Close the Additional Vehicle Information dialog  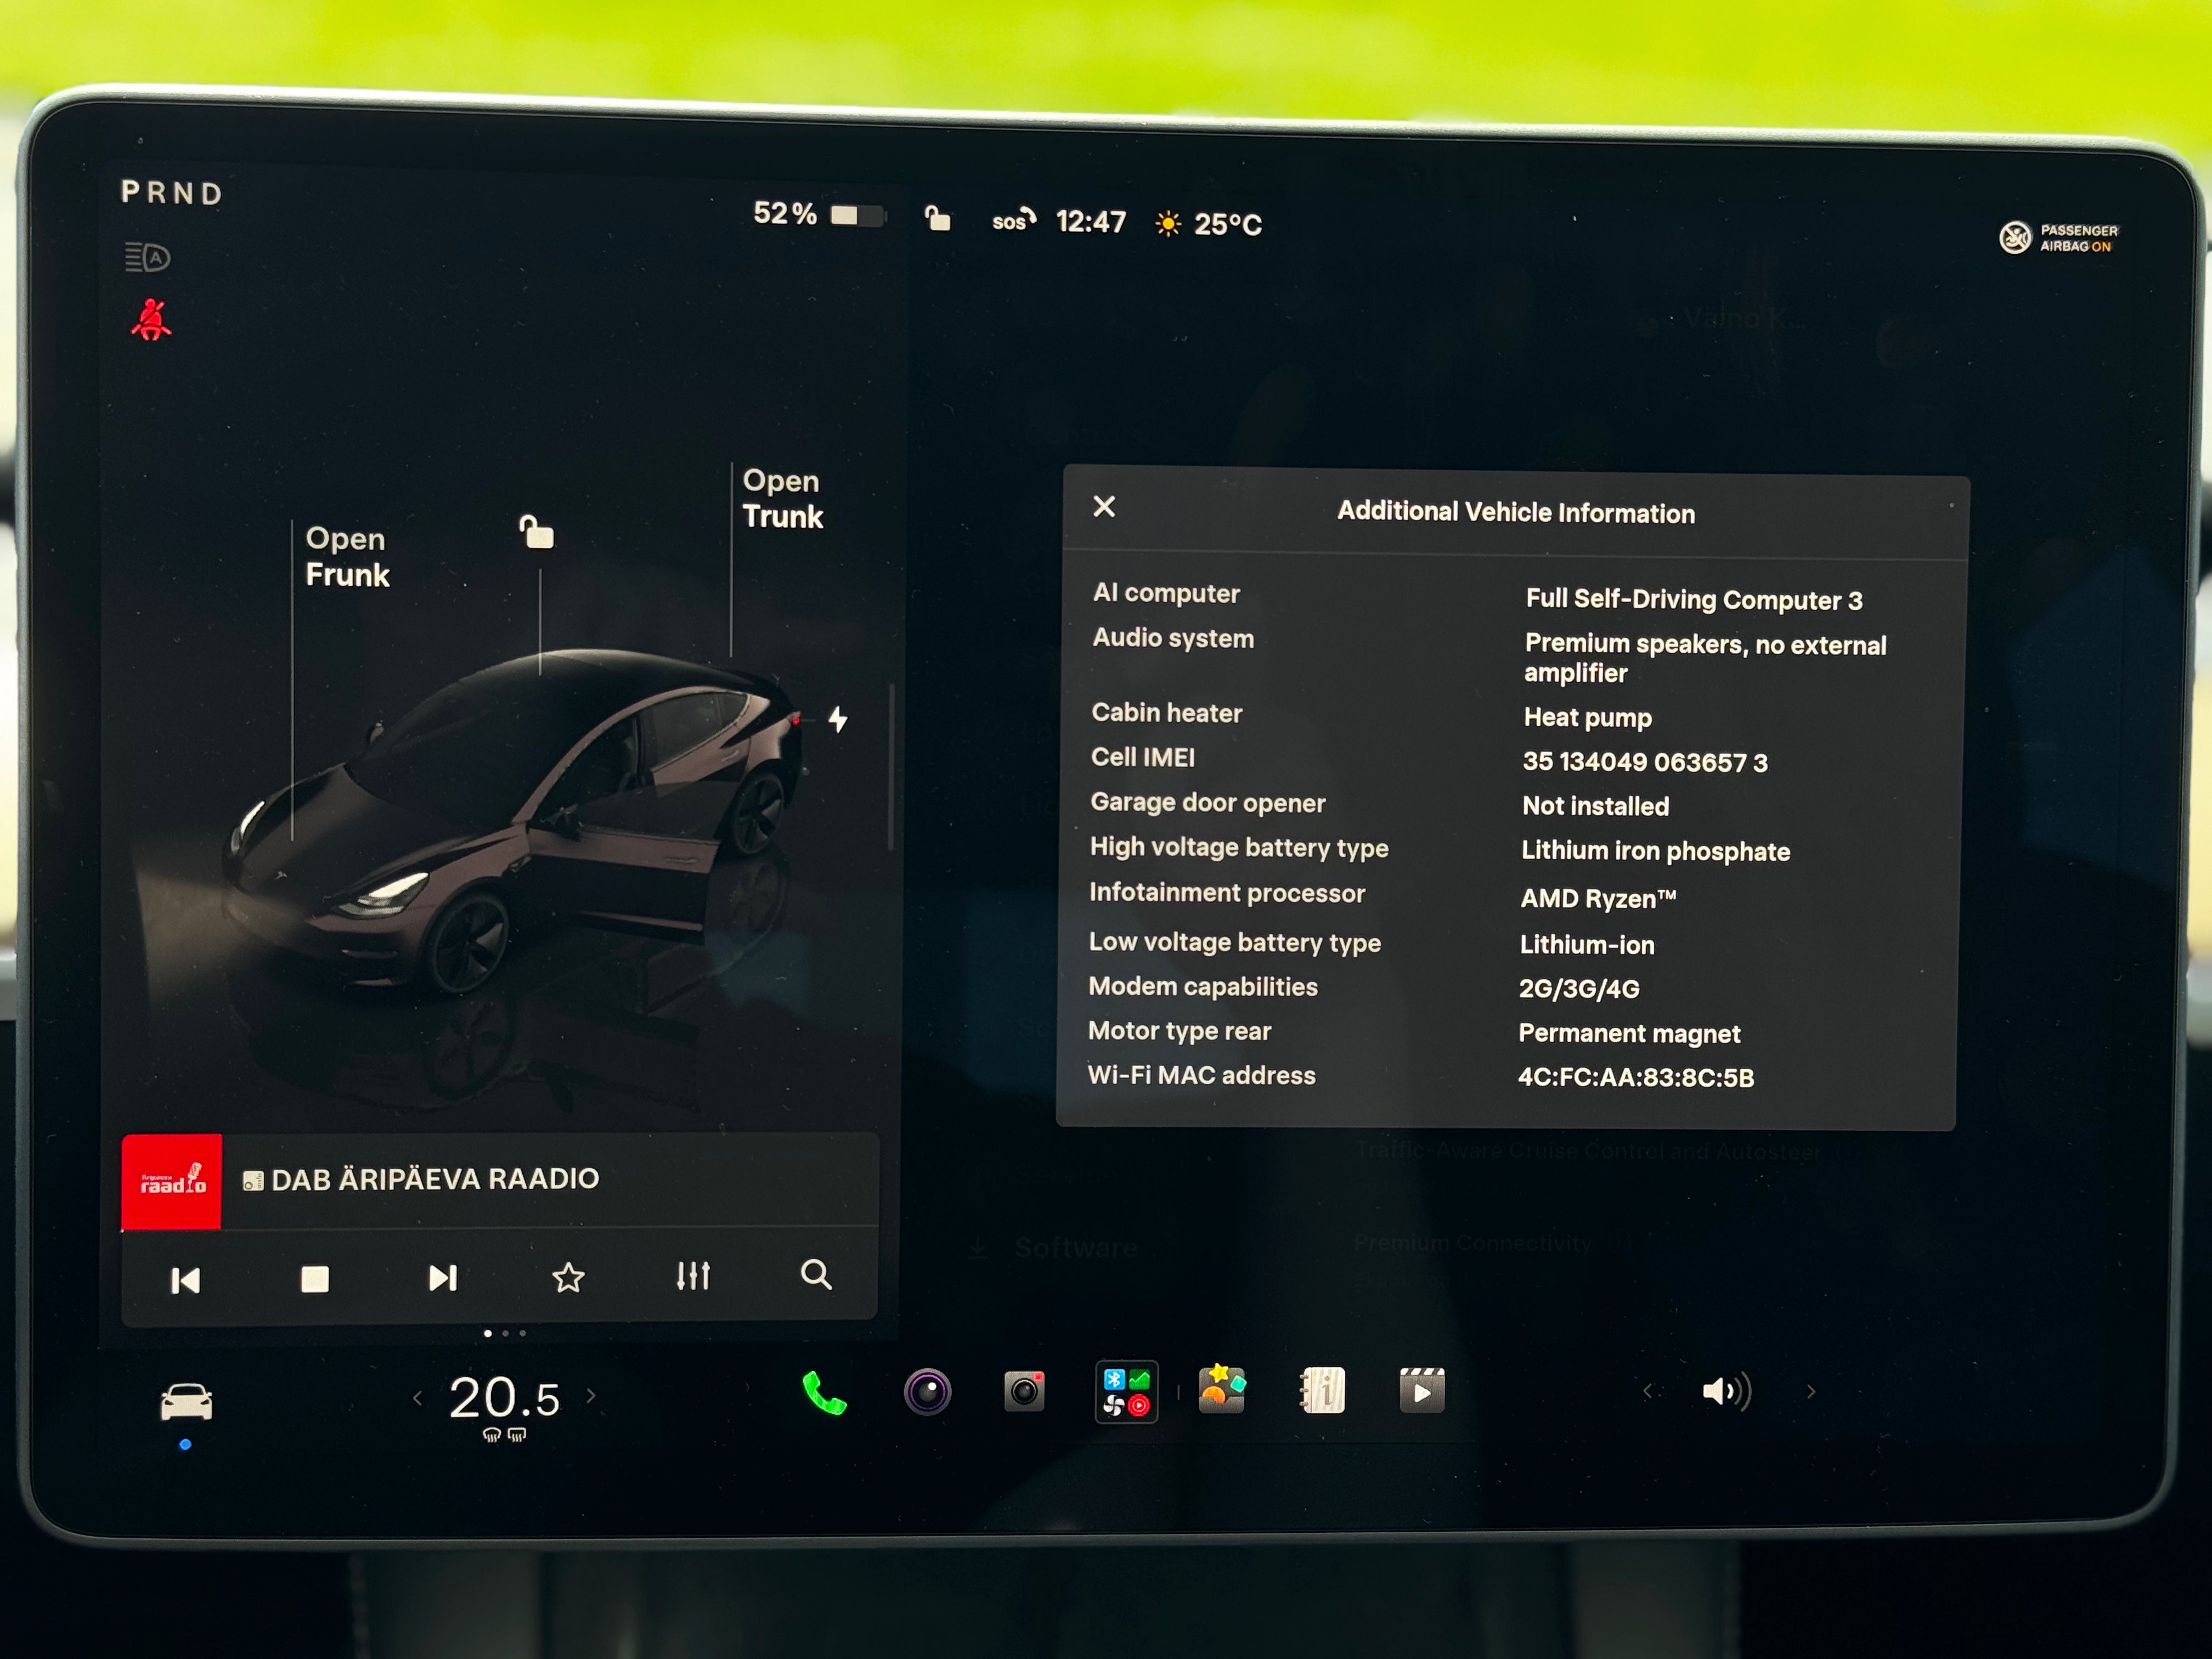(x=1104, y=507)
